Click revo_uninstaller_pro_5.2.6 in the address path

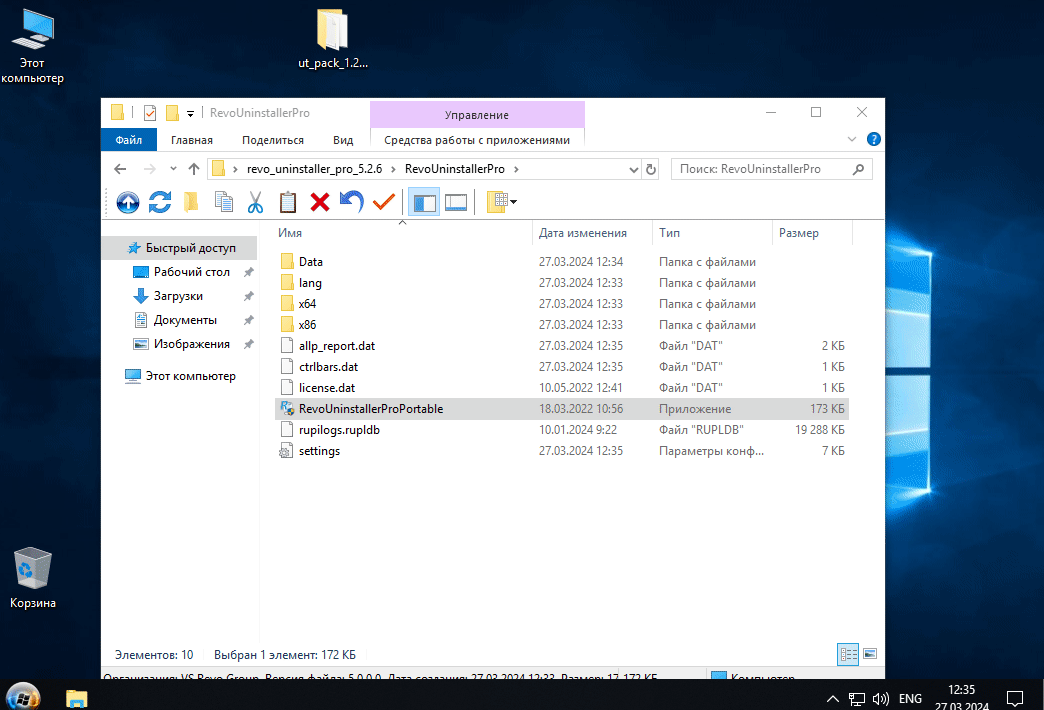tap(314, 169)
